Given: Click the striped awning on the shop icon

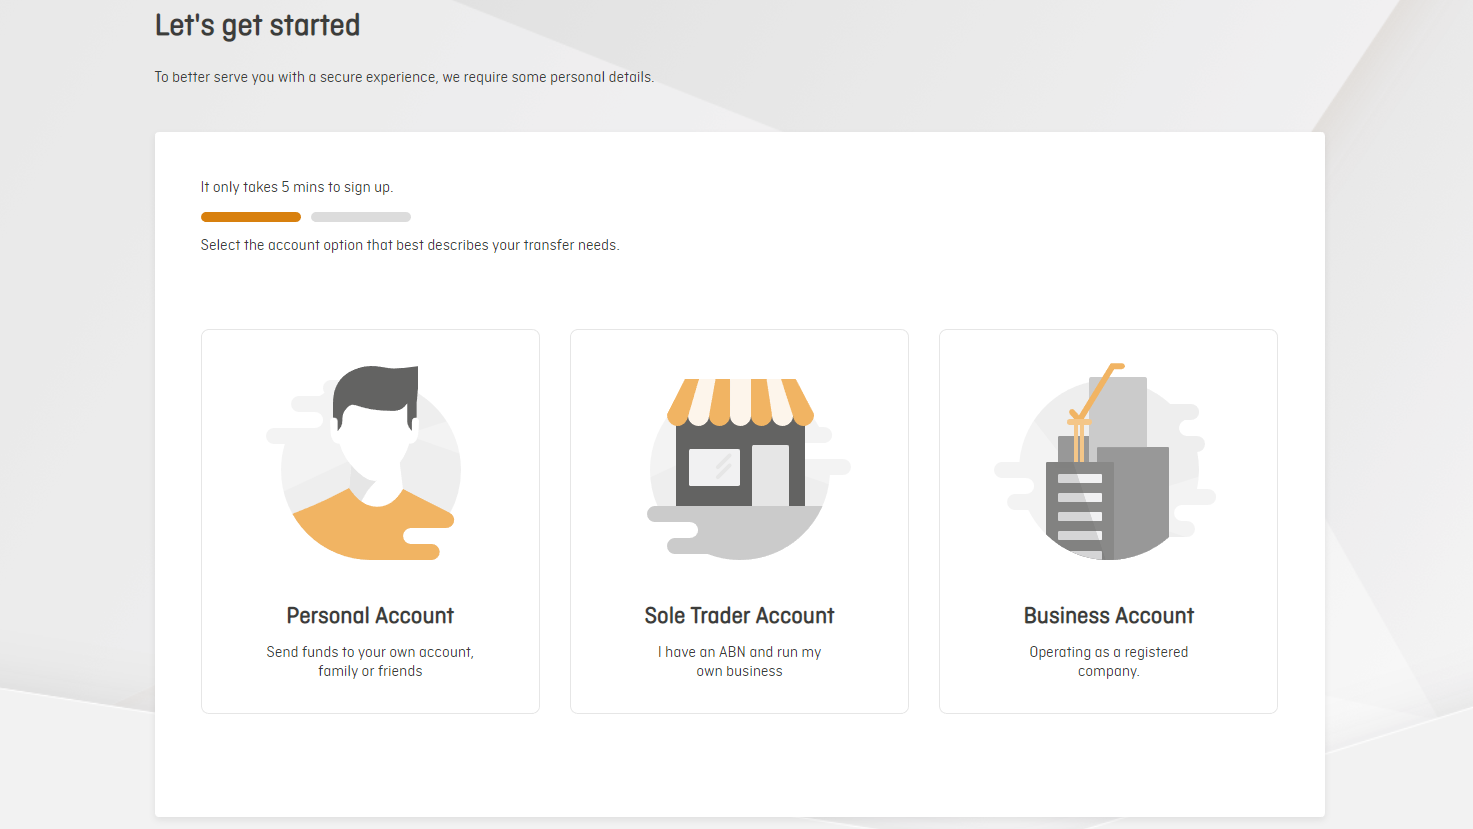Looking at the screenshot, I should point(740,400).
